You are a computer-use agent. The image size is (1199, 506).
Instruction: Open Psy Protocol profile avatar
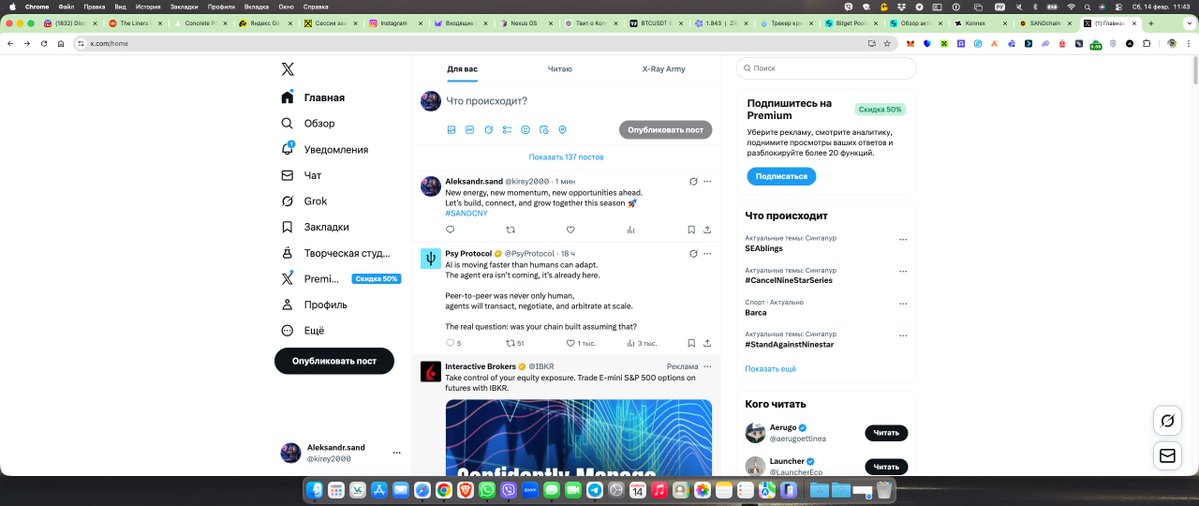tap(431, 258)
